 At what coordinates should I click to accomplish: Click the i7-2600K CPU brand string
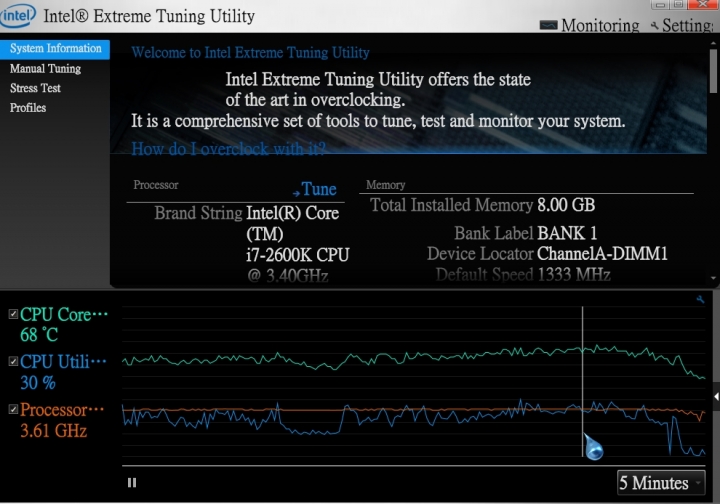pos(298,255)
